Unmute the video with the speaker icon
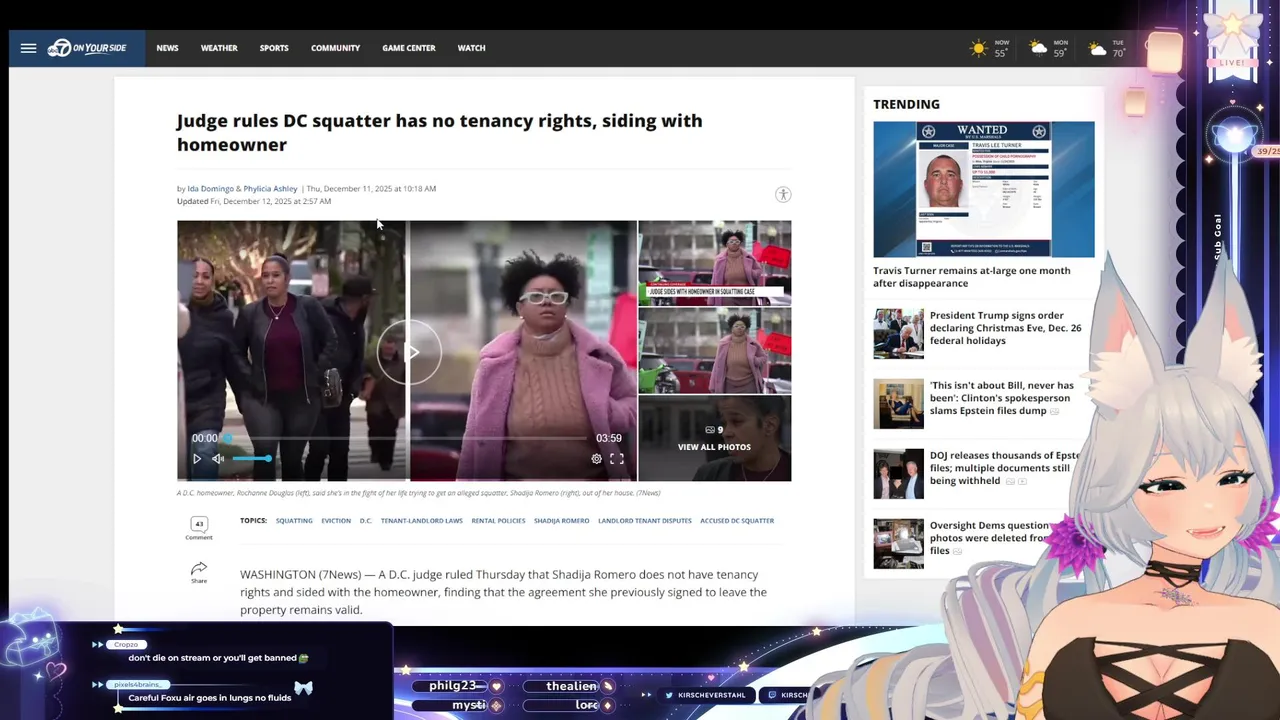 (x=218, y=459)
